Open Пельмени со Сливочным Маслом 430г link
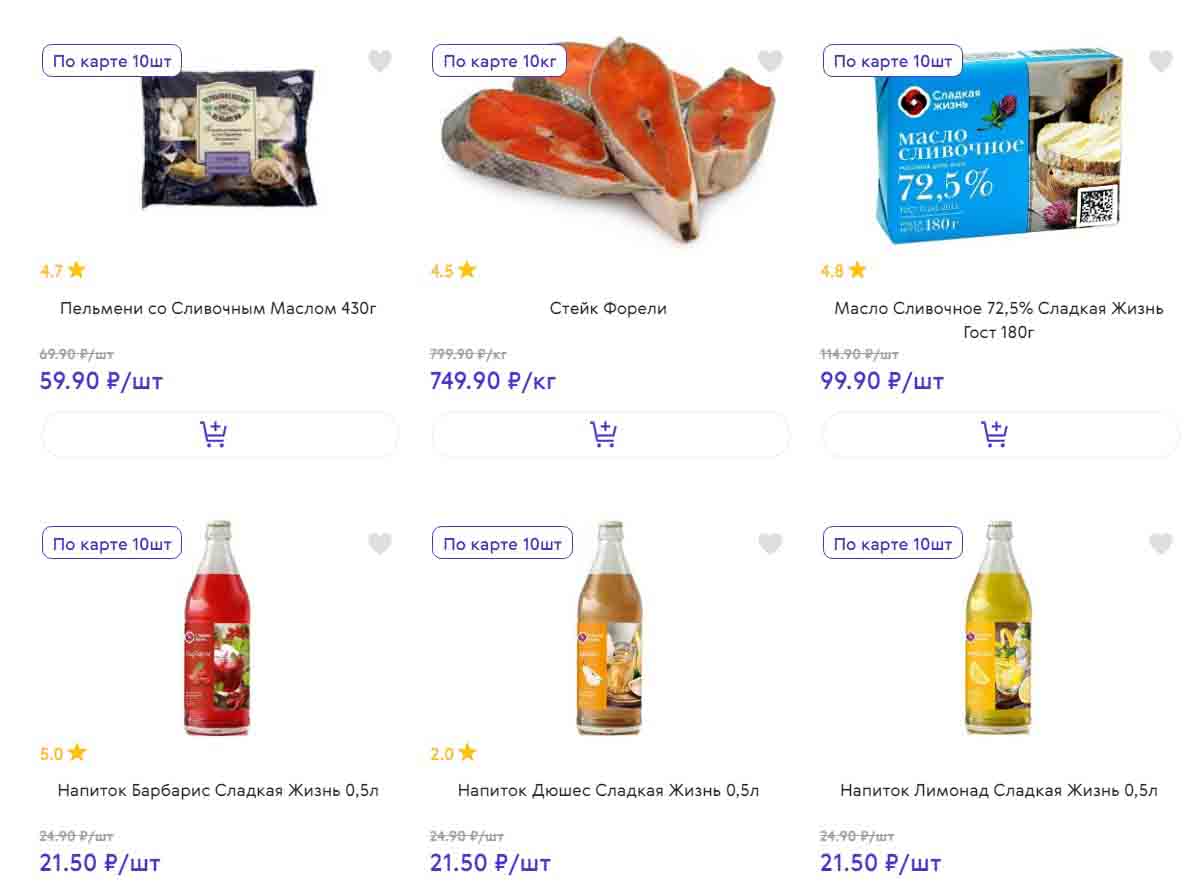 pyautogui.click(x=219, y=308)
